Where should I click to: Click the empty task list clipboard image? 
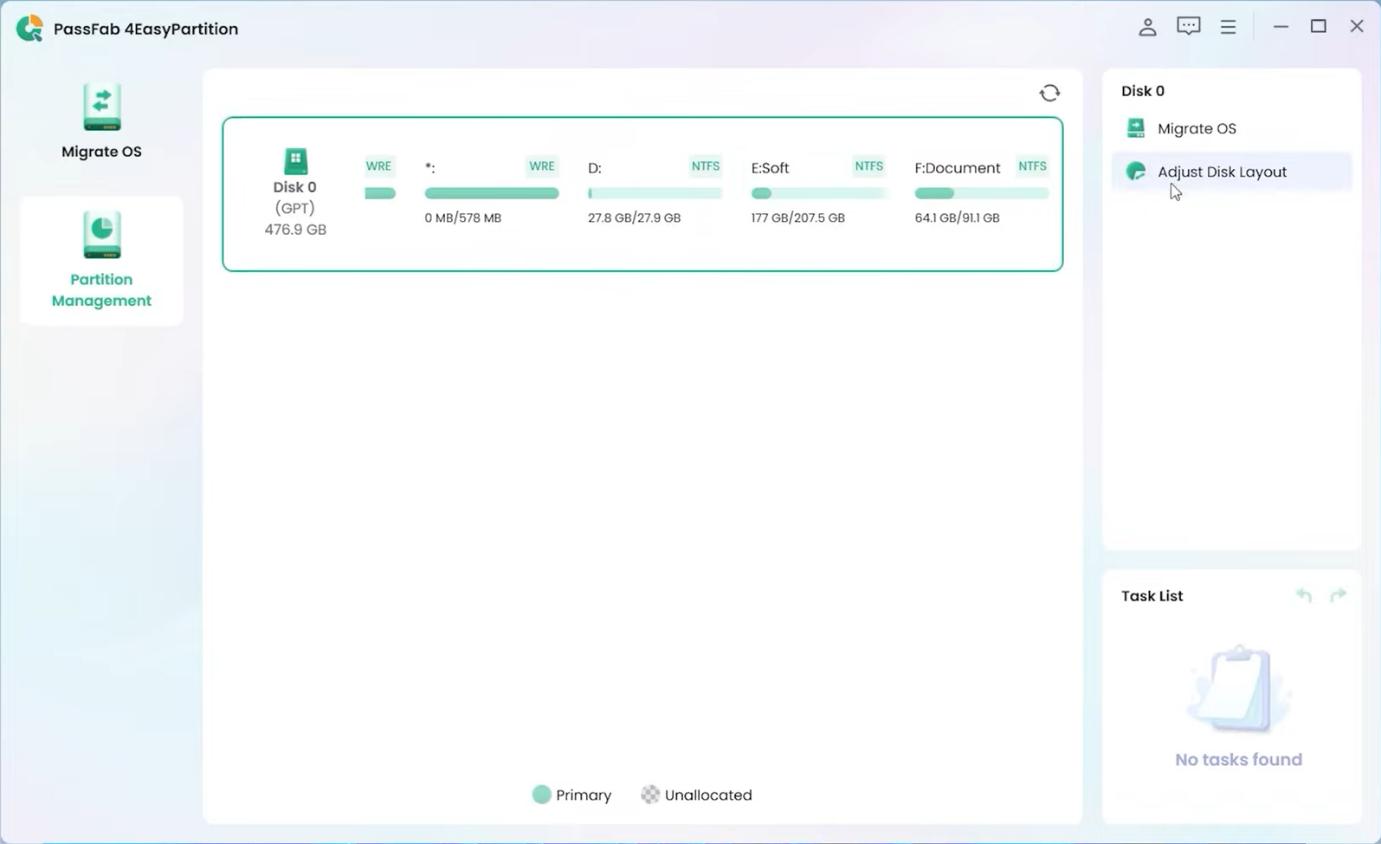1237,689
